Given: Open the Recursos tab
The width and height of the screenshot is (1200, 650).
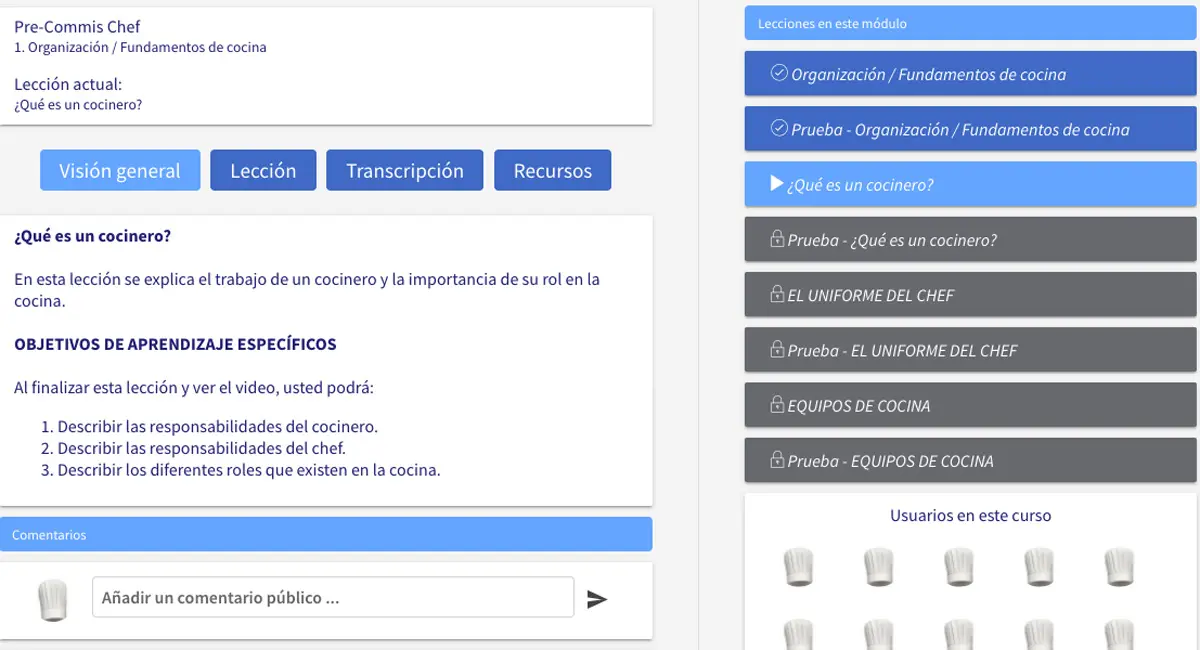Looking at the screenshot, I should tap(552, 170).
